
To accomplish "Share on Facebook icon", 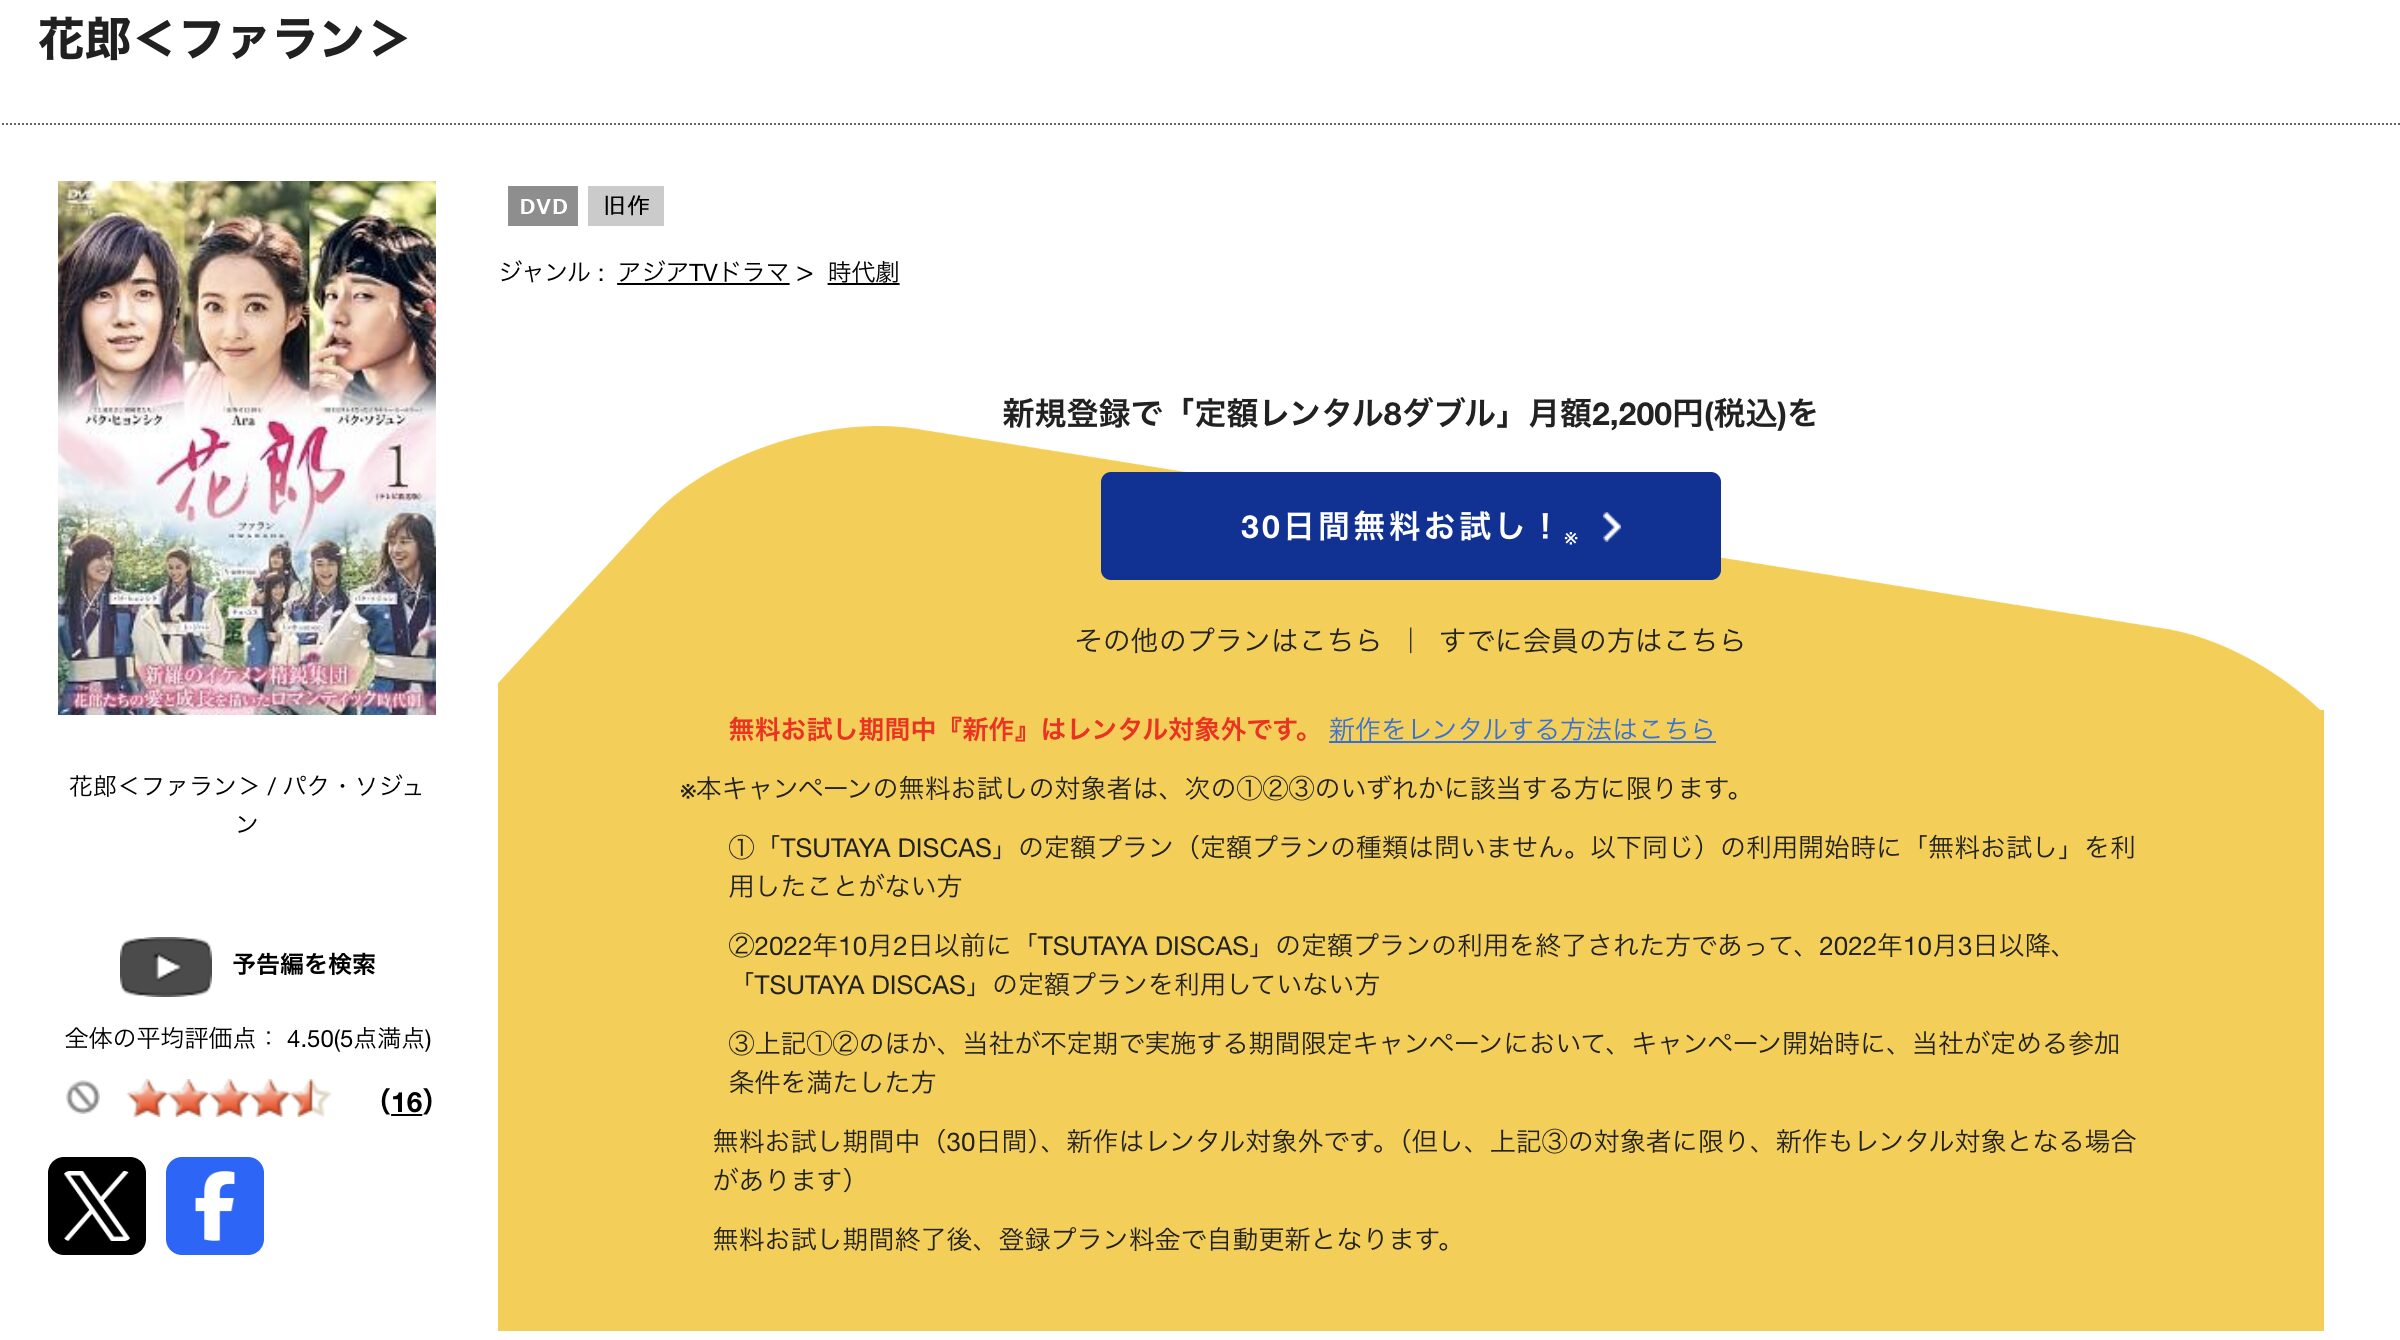I will [x=215, y=1206].
